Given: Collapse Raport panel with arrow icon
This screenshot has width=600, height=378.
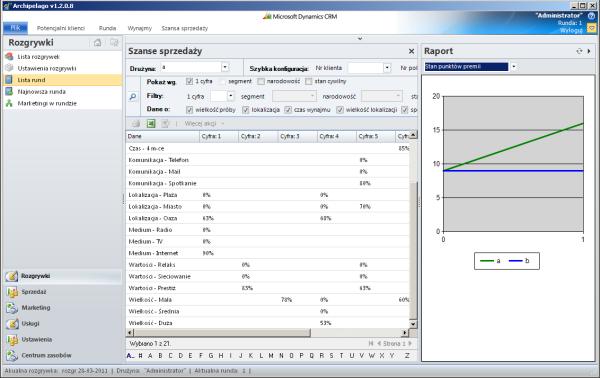Looking at the screenshot, I should pyautogui.click(x=589, y=51).
